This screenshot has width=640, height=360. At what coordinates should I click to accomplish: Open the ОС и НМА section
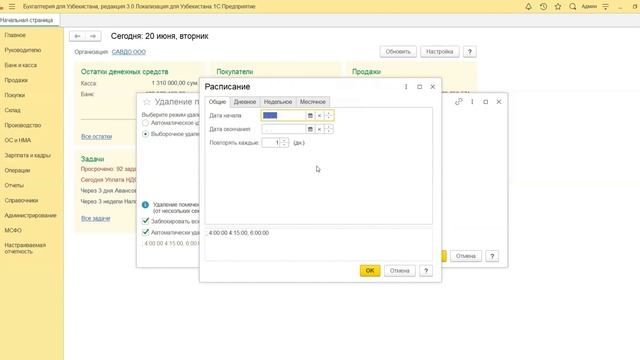click(x=18, y=140)
